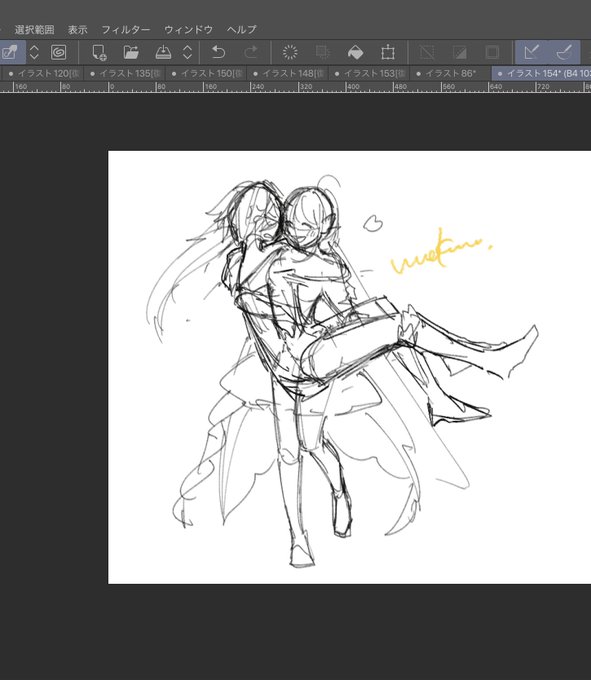
Task: Switch to the イラスト 135 tab
Action: [125, 73]
